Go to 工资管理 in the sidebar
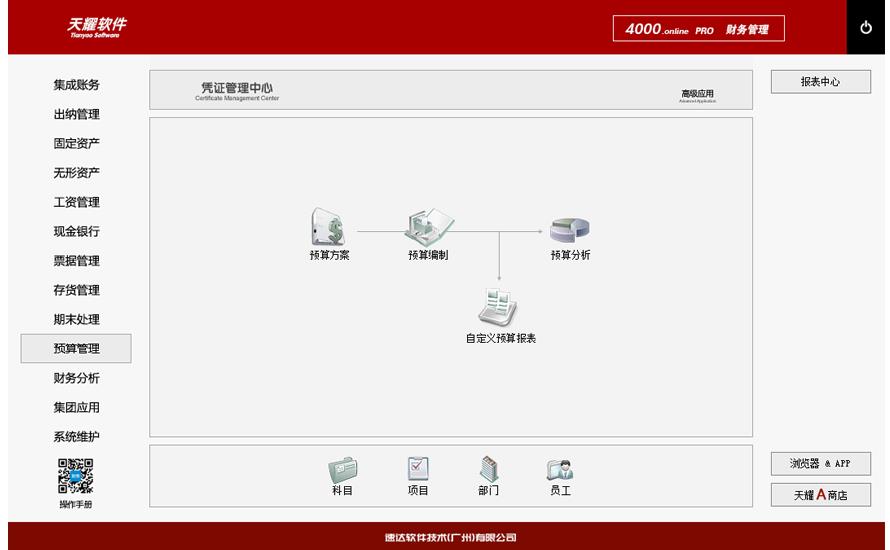890x550 pixels. 76,203
